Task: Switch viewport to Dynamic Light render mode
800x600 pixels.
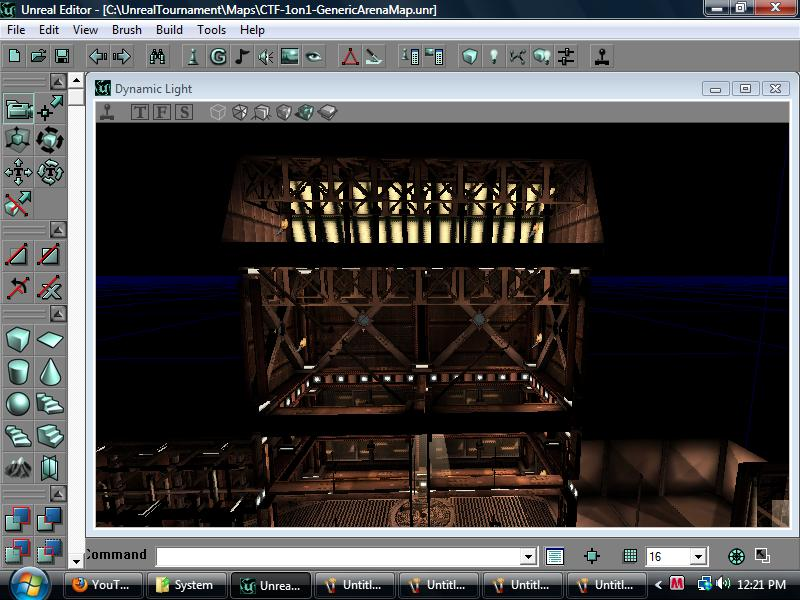Action: 306,111
